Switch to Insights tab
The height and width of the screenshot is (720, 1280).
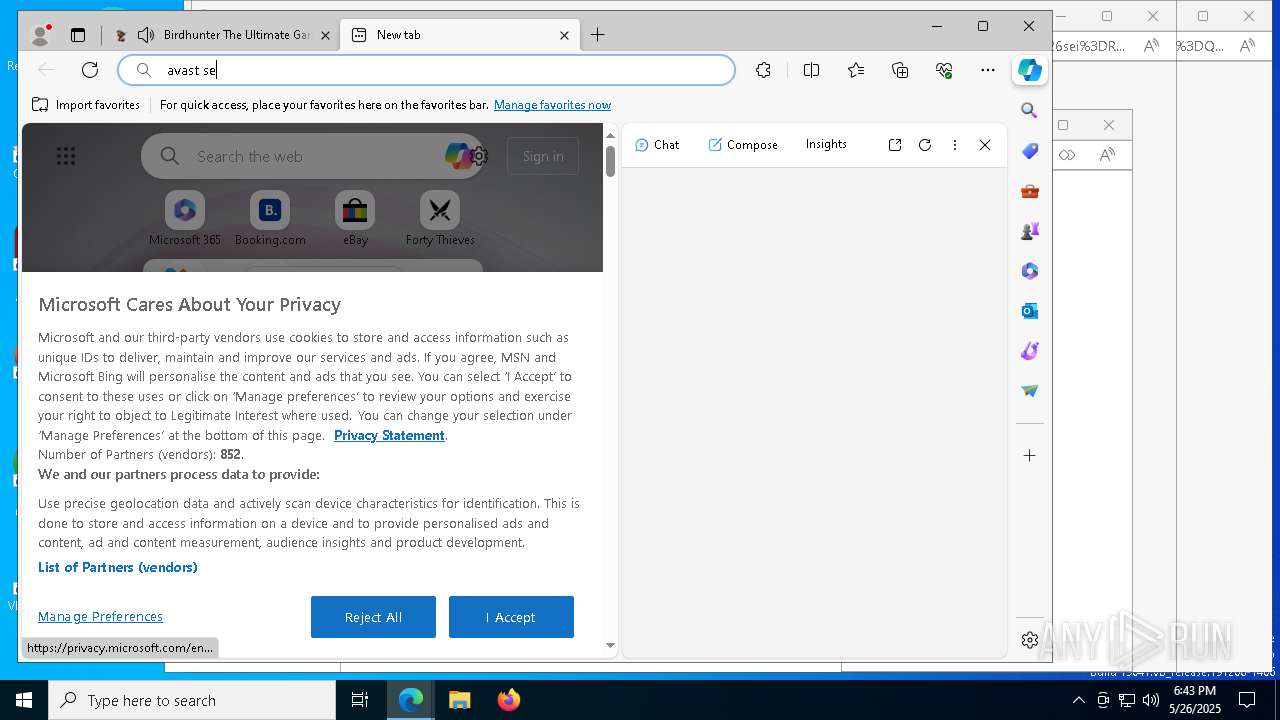pos(826,145)
